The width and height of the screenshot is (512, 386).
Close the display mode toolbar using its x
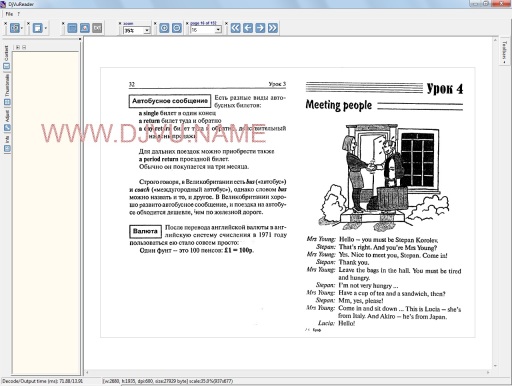point(63,23)
